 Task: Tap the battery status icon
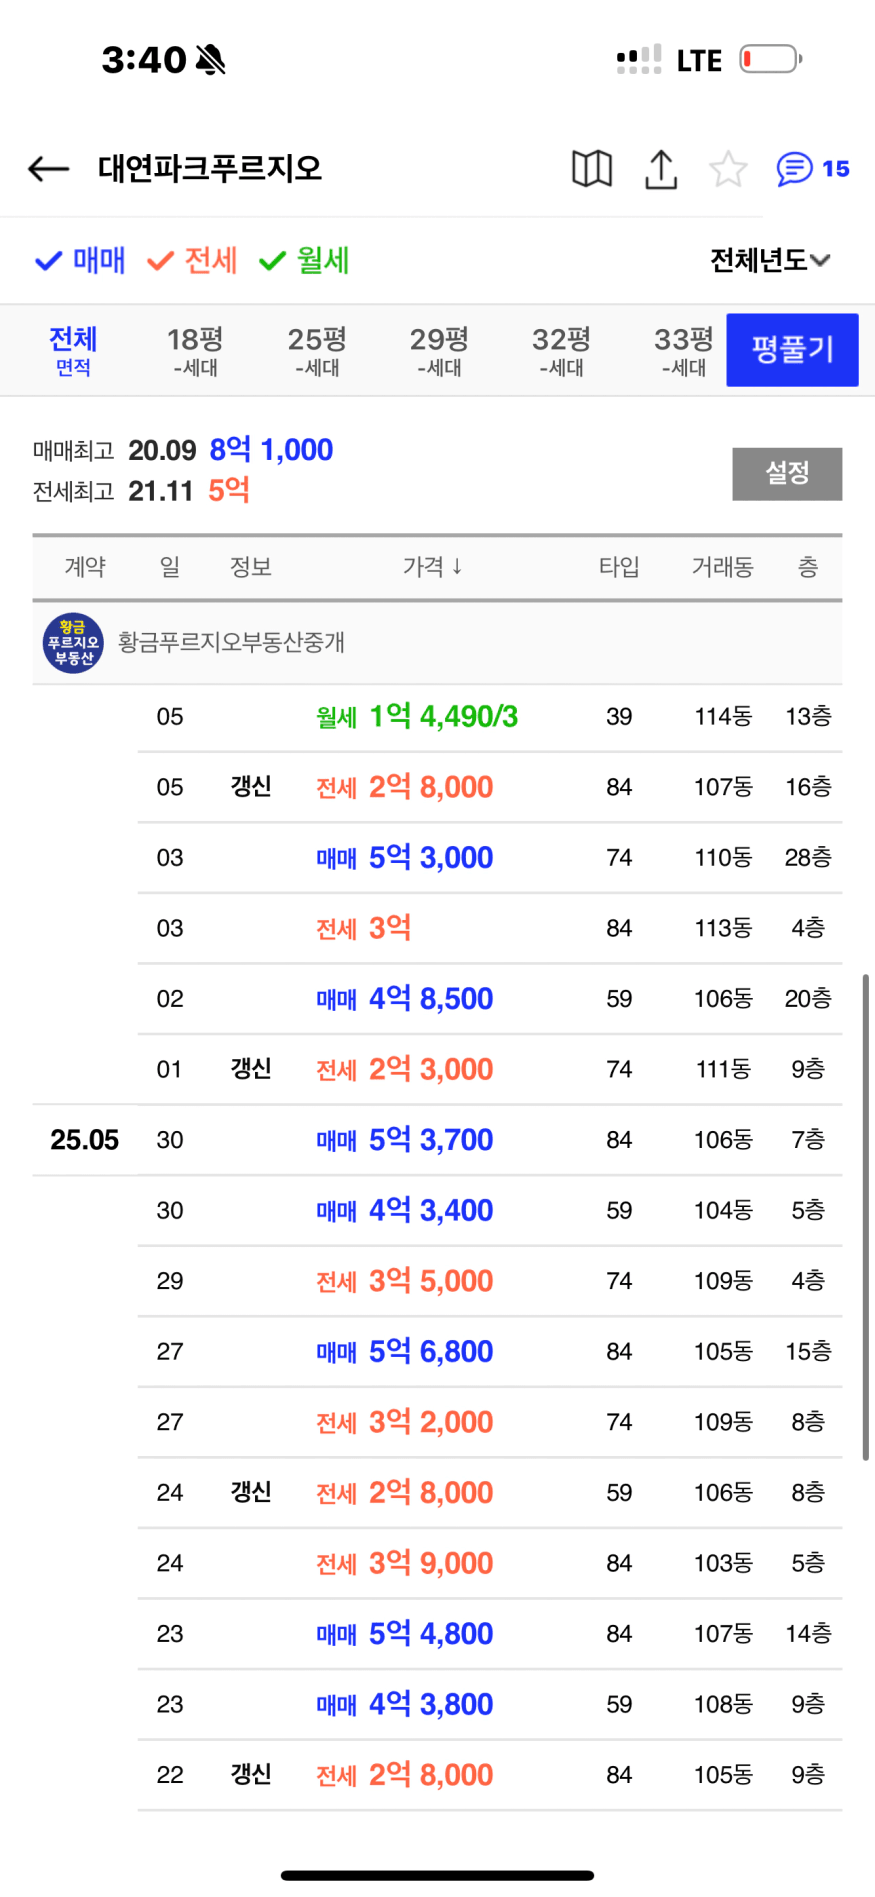point(770,60)
